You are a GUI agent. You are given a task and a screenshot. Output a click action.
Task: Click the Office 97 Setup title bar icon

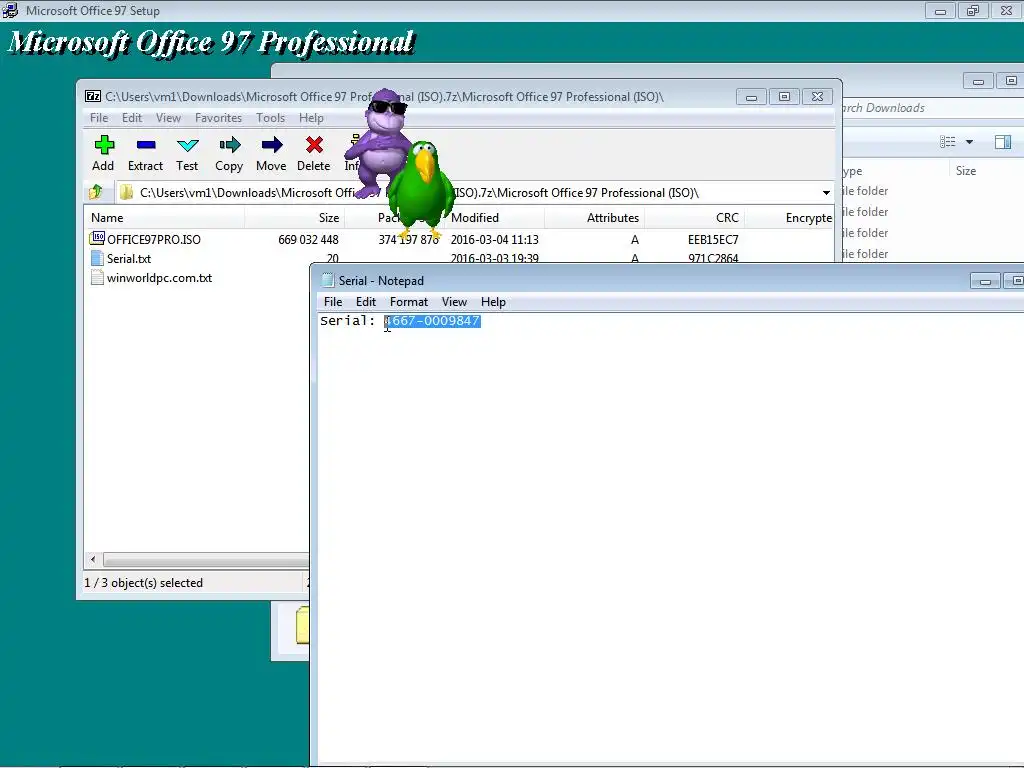coord(10,10)
